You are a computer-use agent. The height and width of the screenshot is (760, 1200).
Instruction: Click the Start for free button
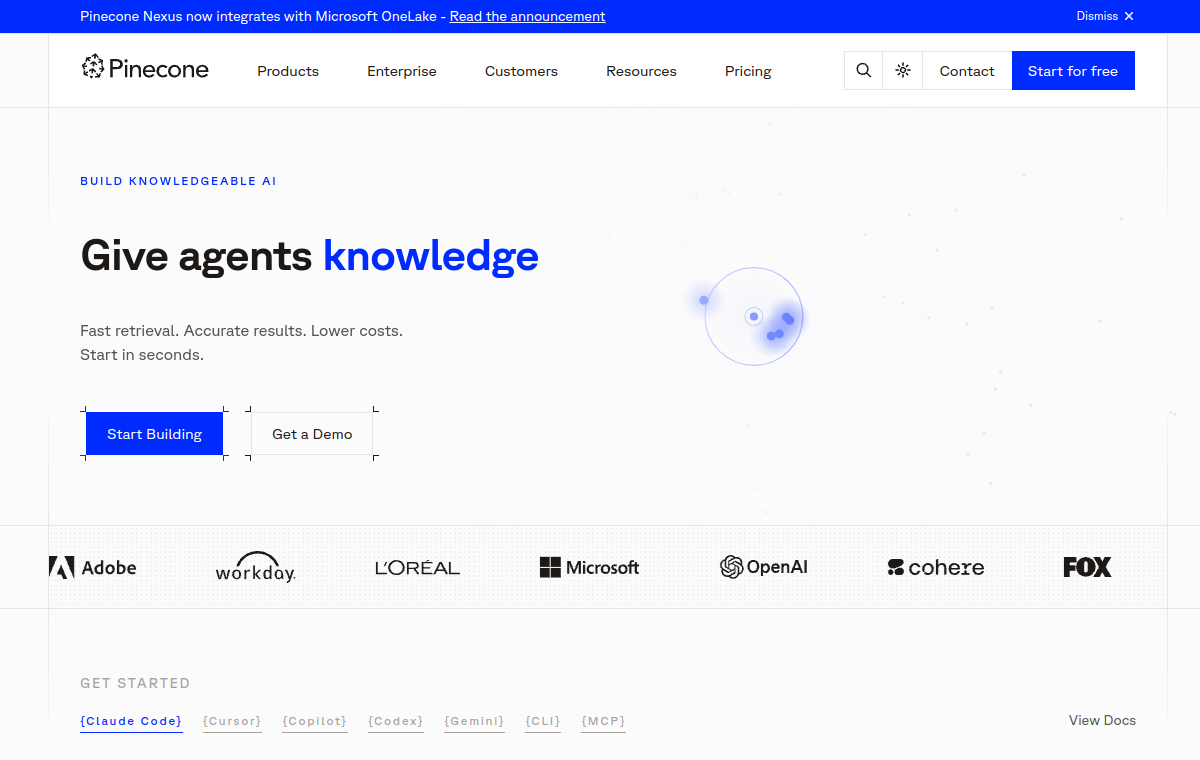[1073, 71]
